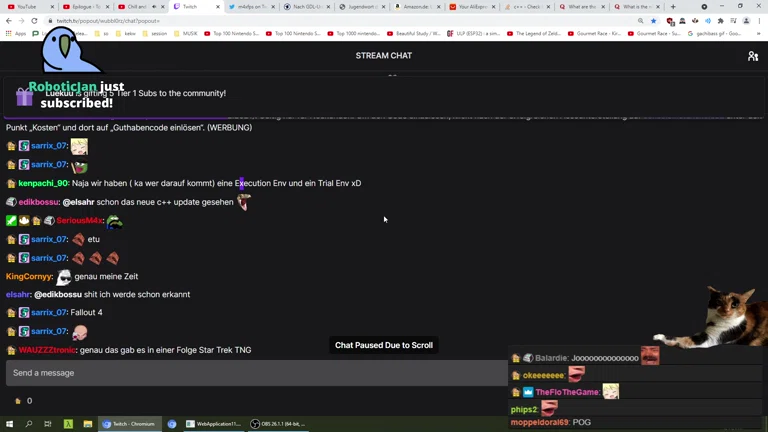The width and height of the screenshot is (768, 432).
Task: Click the KingCornyy username in chat
Action: pos(29,276)
